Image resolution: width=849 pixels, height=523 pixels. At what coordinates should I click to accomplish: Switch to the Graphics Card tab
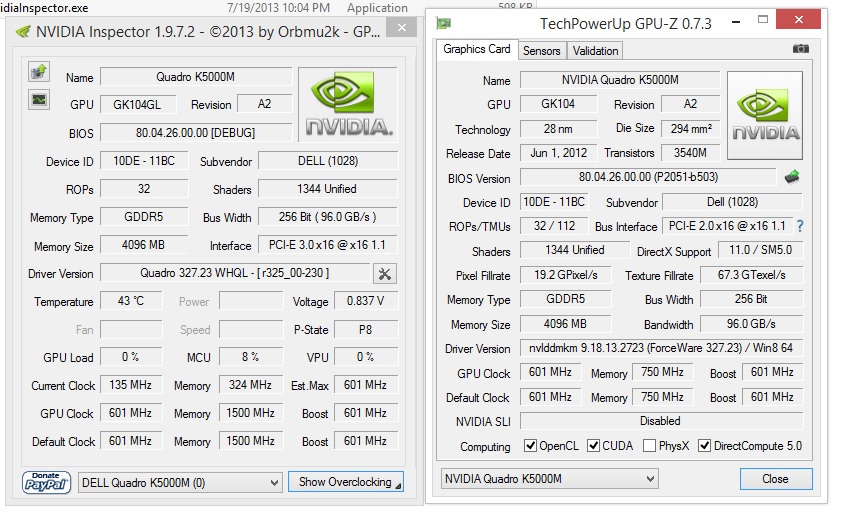pos(477,49)
